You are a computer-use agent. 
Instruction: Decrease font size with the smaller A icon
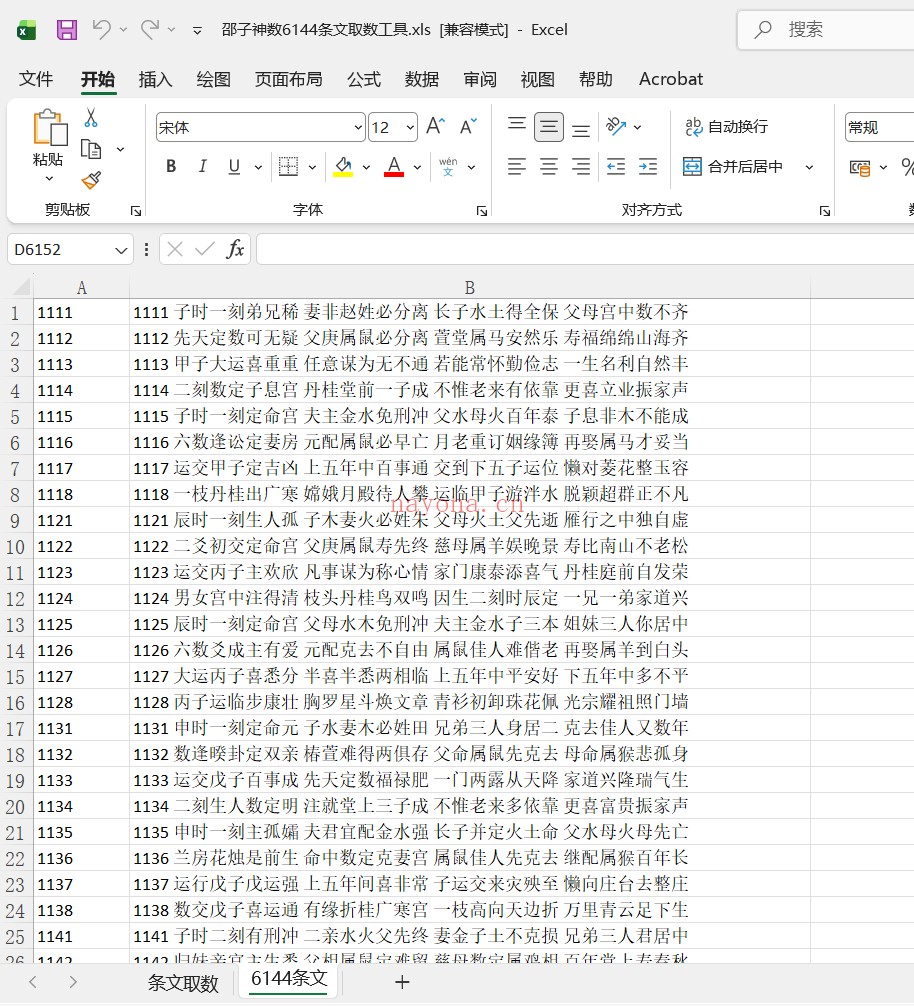[469, 126]
